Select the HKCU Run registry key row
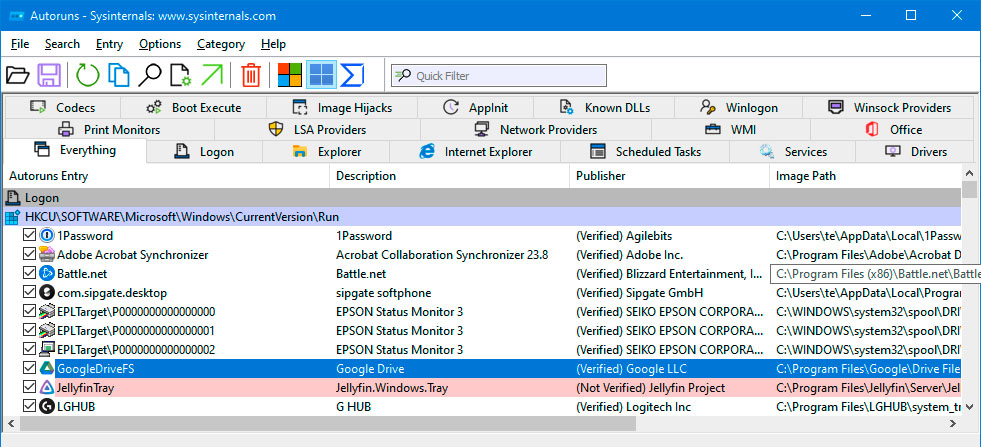Viewport: 981px width, 447px height. point(482,217)
